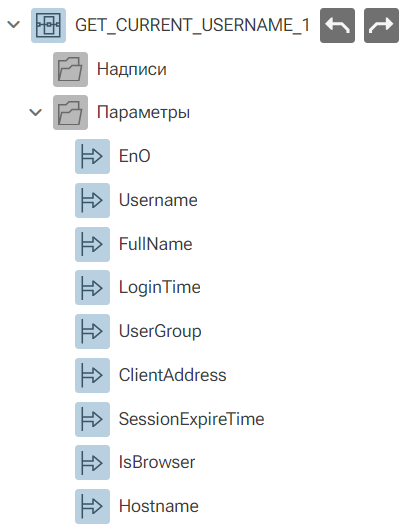The image size is (407, 529).
Task: Click the right-pointing arrow button
Action: (381, 25)
